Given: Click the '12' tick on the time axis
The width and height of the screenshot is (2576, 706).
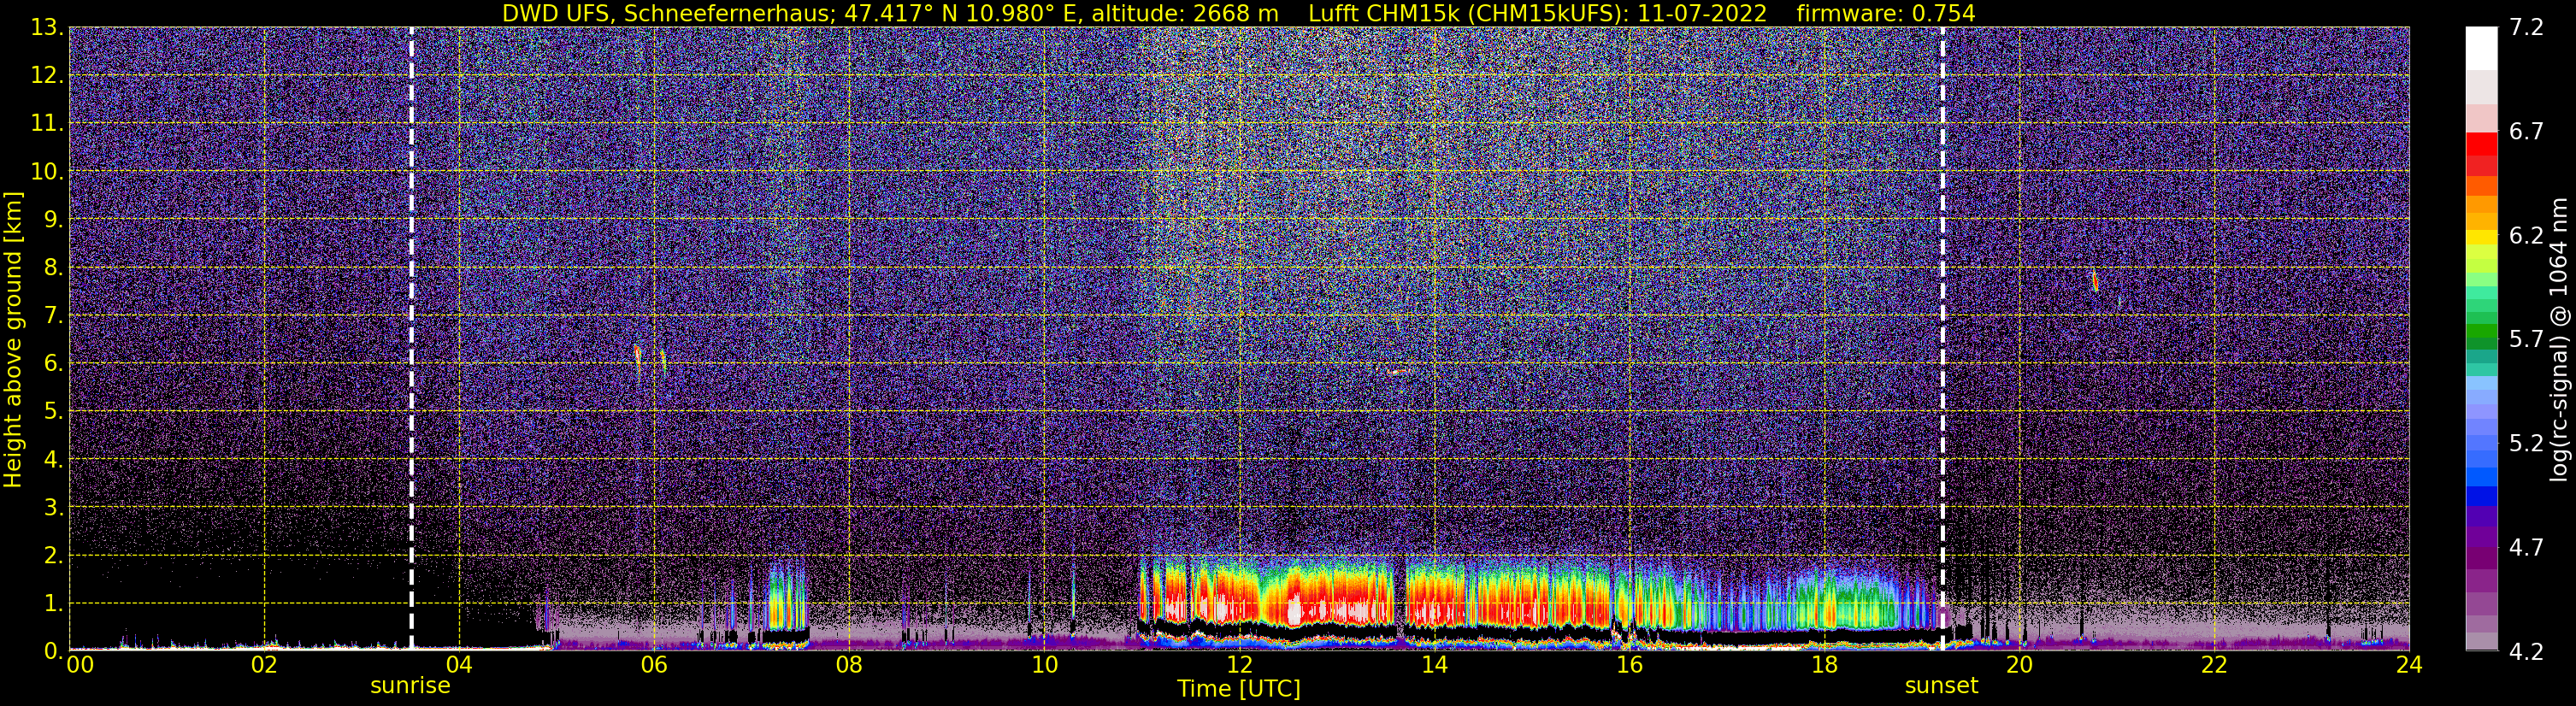Looking at the screenshot, I should (1239, 665).
